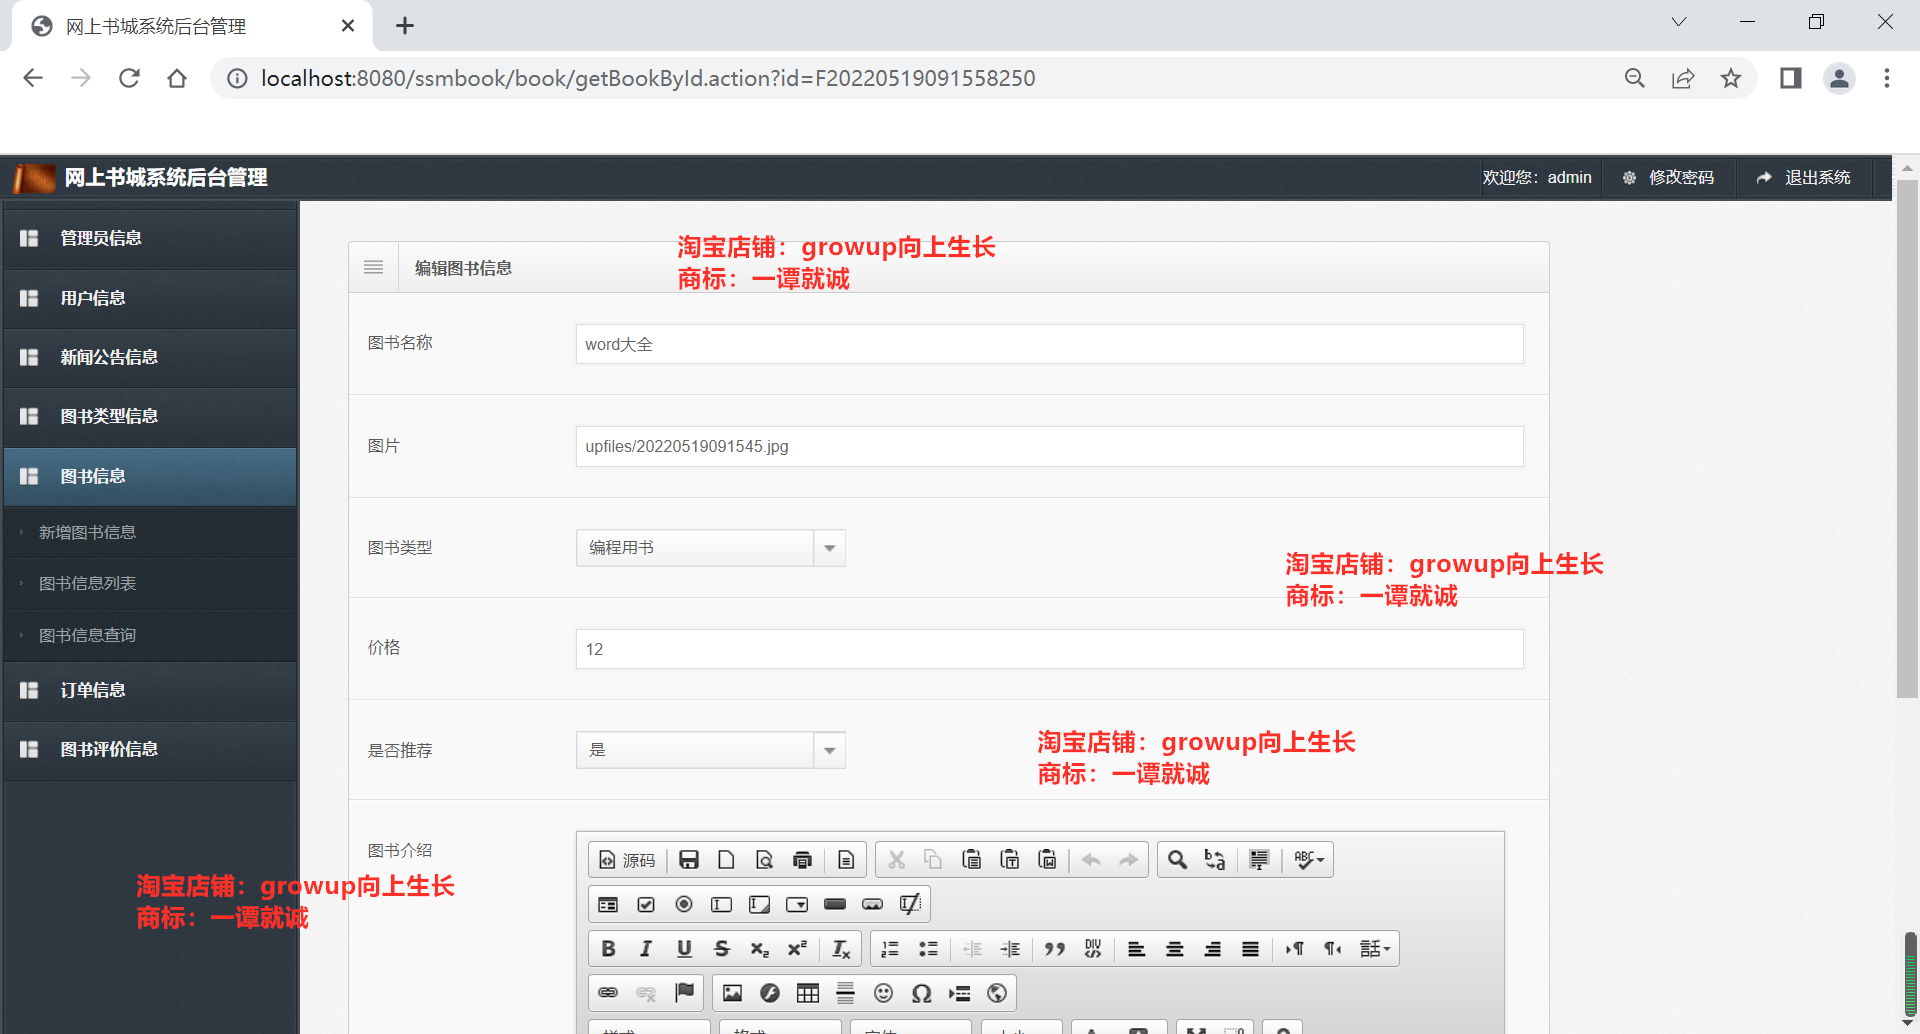1920x1034 pixels.
Task: Click the Insert Horizontal Line icon
Action: click(846, 993)
